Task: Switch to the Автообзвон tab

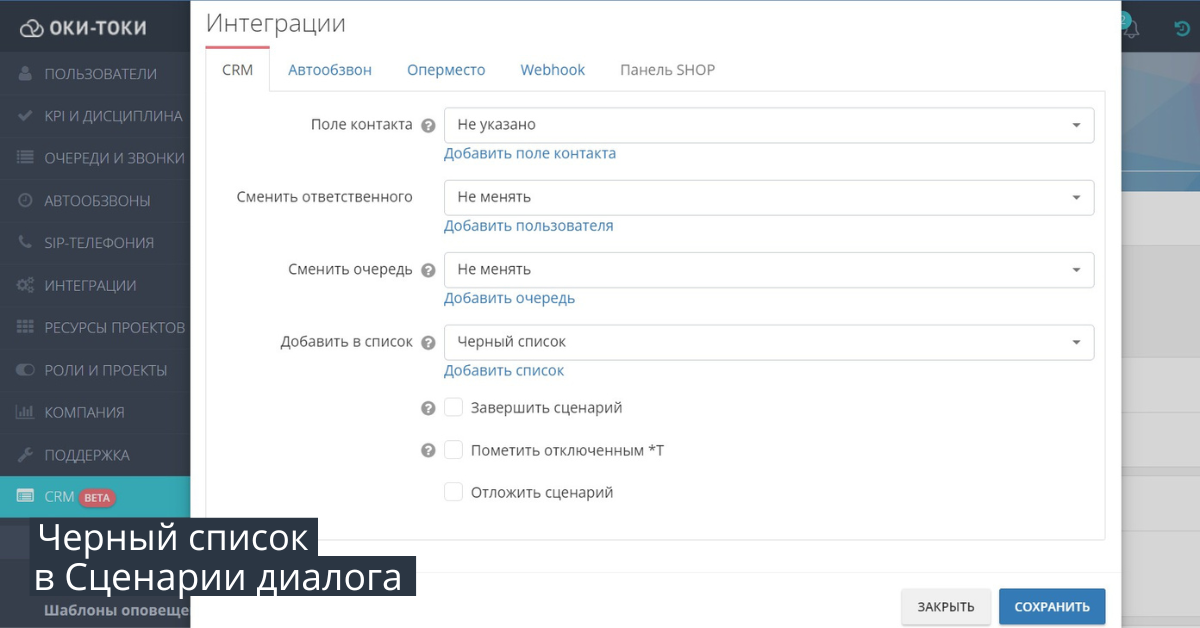Action: pos(330,70)
